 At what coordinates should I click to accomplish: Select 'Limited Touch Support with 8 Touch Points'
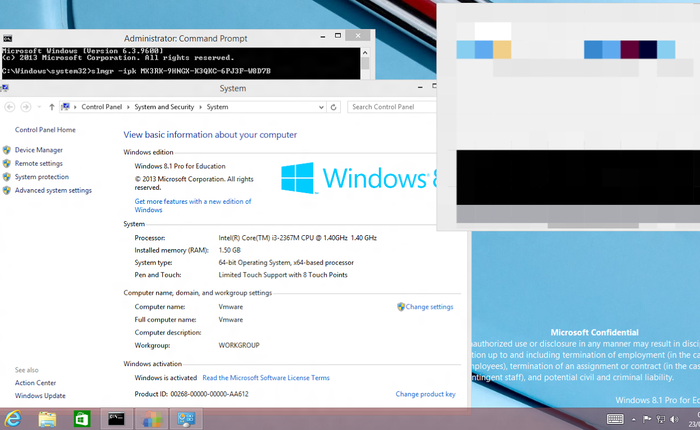click(x=283, y=275)
